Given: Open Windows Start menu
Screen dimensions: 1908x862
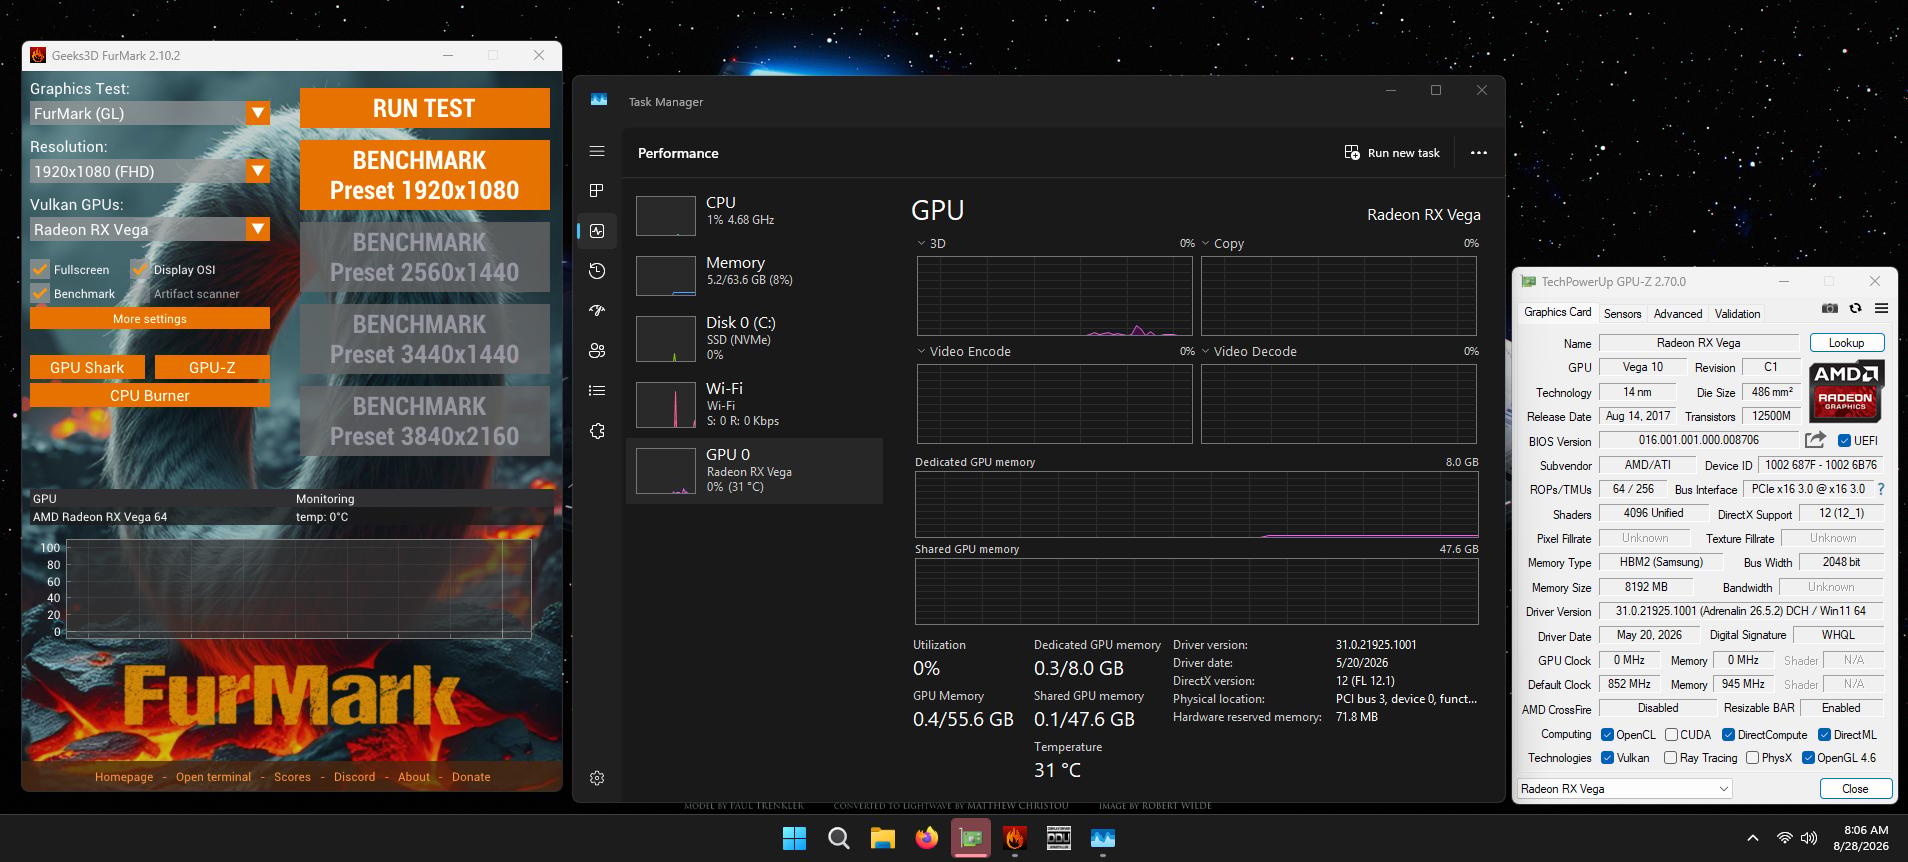Looking at the screenshot, I should [x=794, y=838].
